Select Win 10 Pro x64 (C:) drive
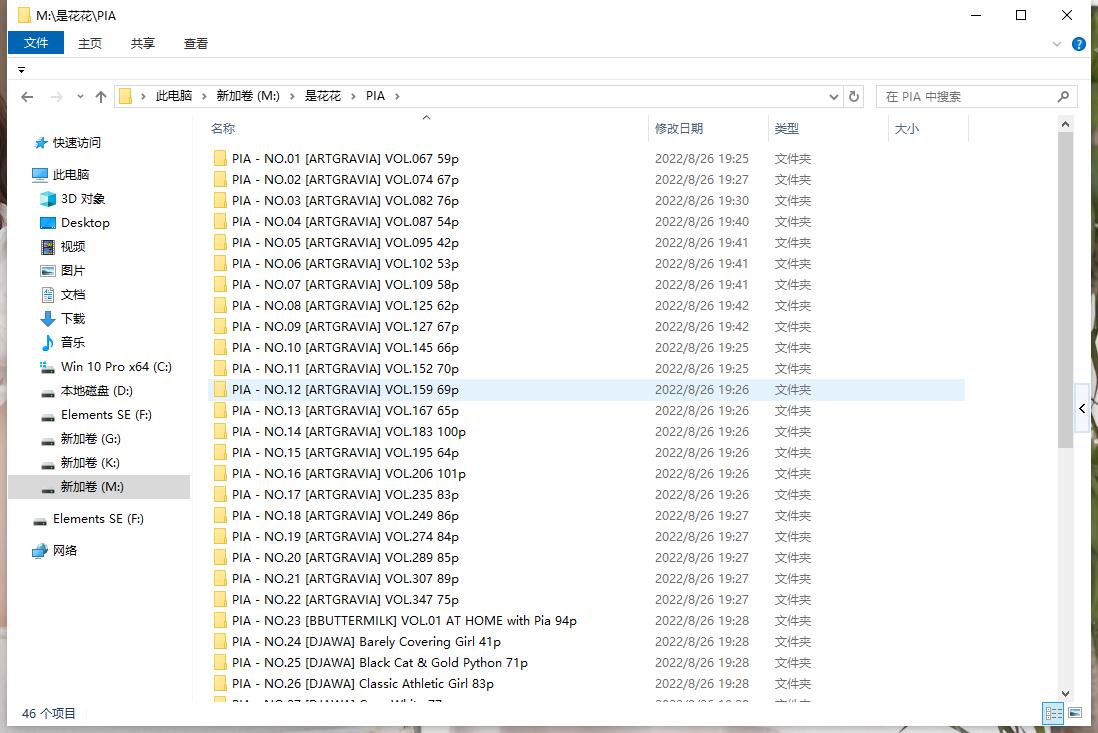Viewport: 1098px width, 733px height. tap(116, 367)
